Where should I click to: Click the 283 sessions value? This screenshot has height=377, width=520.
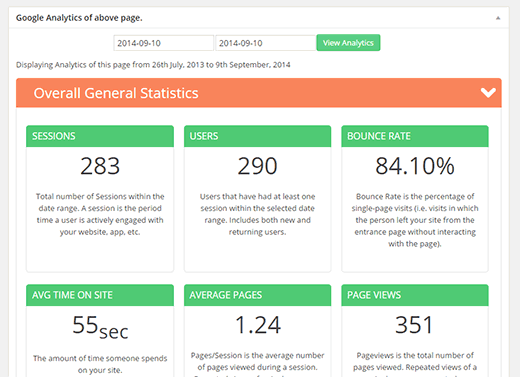click(100, 166)
